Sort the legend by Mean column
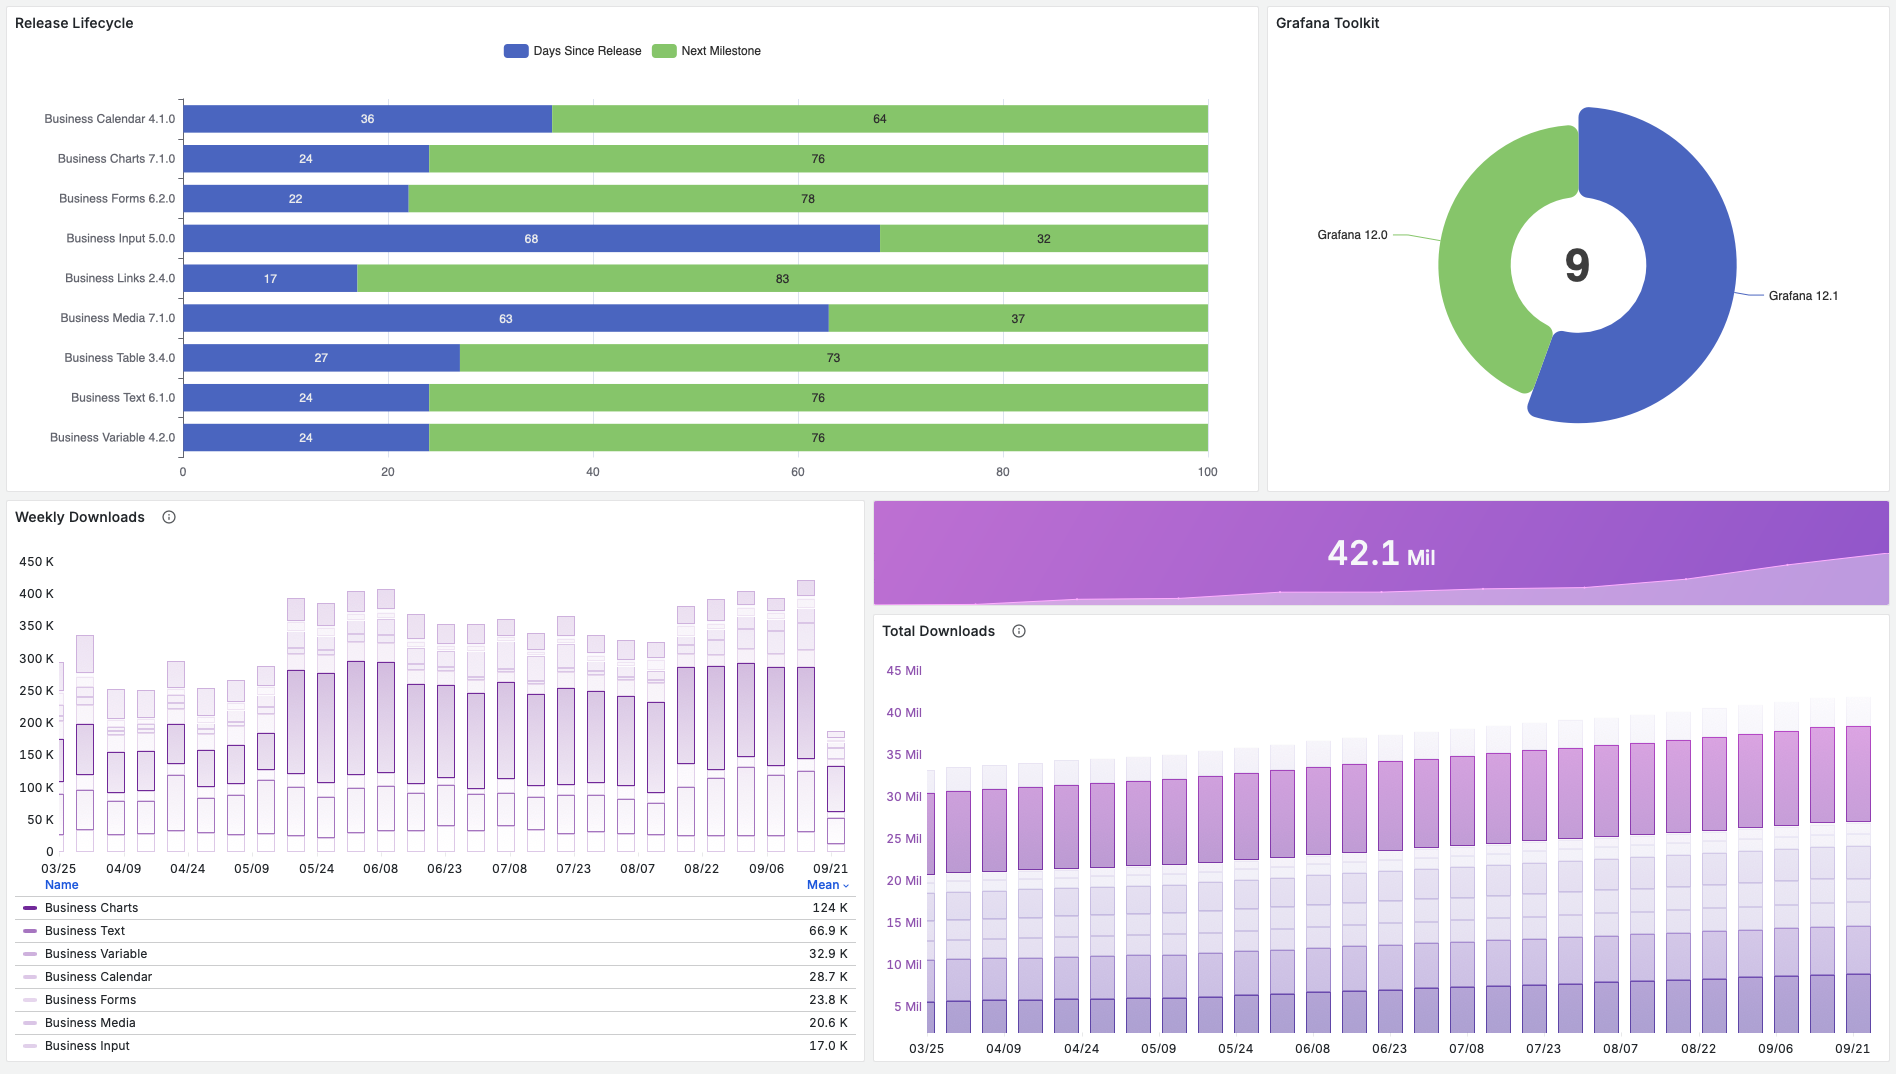This screenshot has height=1074, width=1896. pyautogui.click(x=828, y=885)
